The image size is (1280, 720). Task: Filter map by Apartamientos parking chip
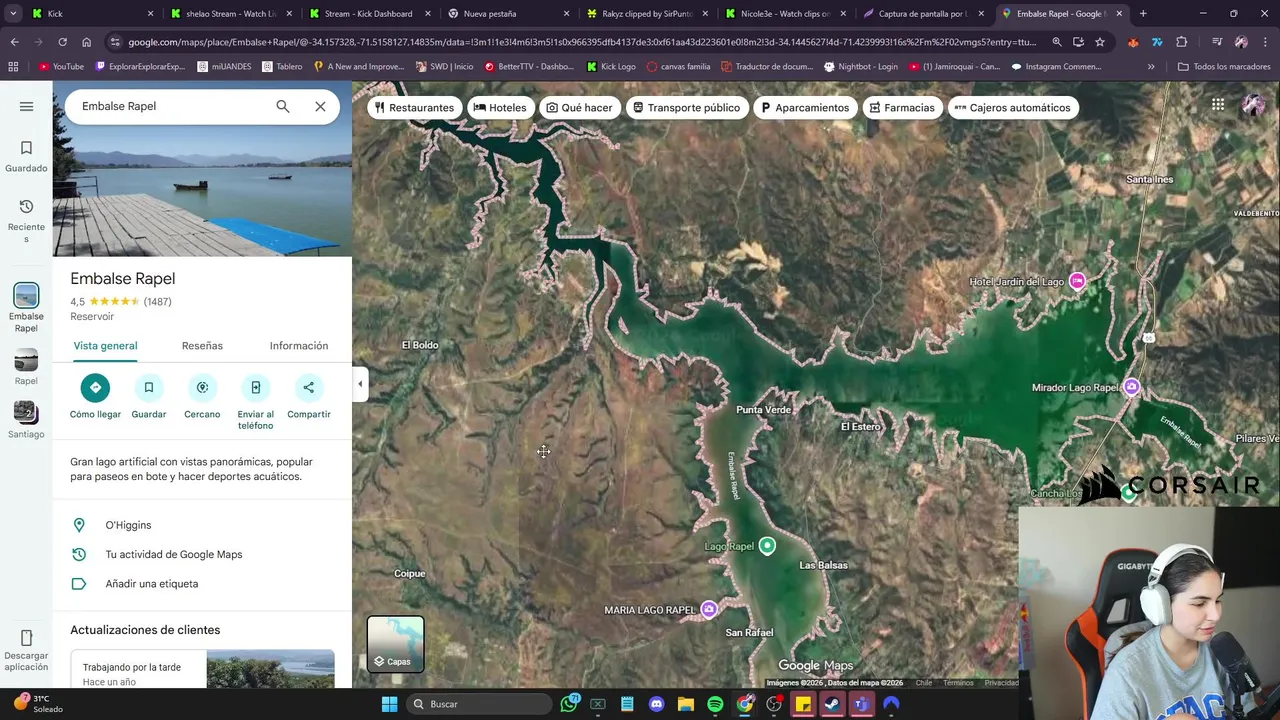tap(805, 108)
